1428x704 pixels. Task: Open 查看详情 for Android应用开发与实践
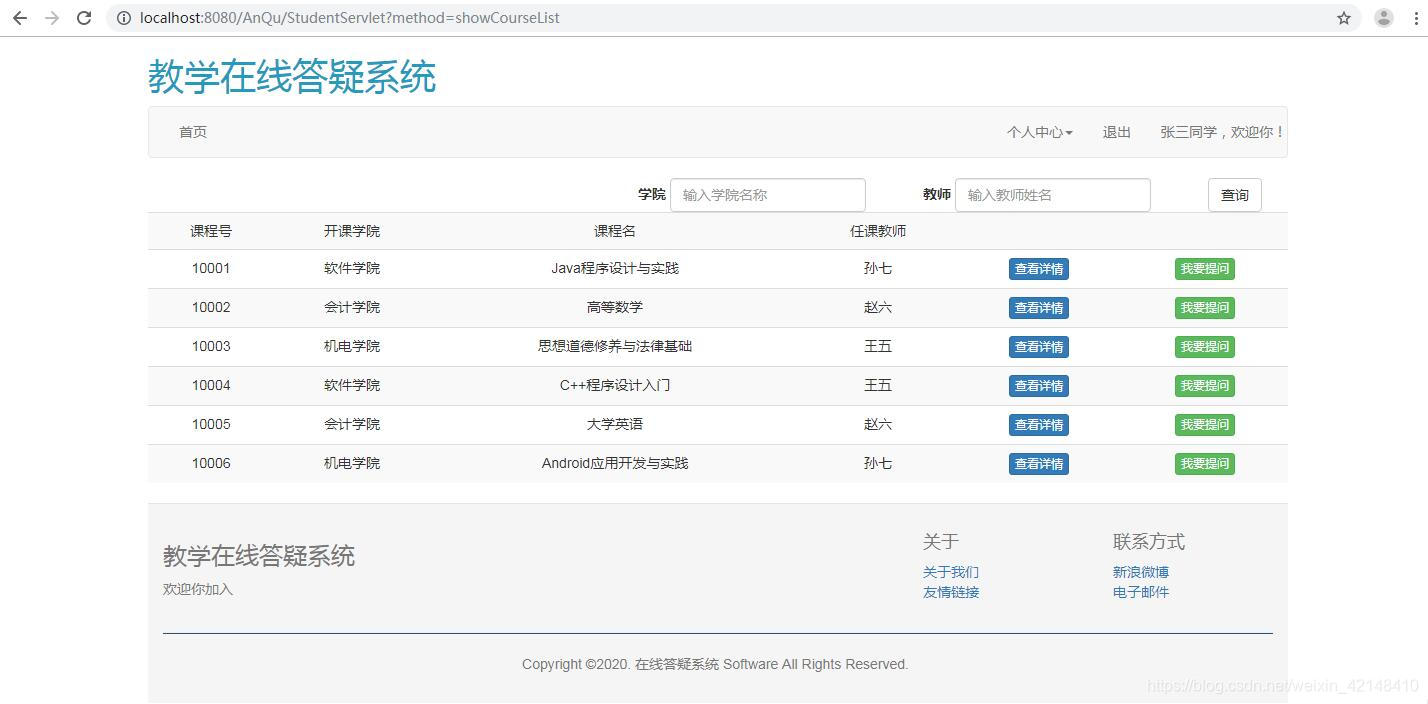click(1039, 464)
